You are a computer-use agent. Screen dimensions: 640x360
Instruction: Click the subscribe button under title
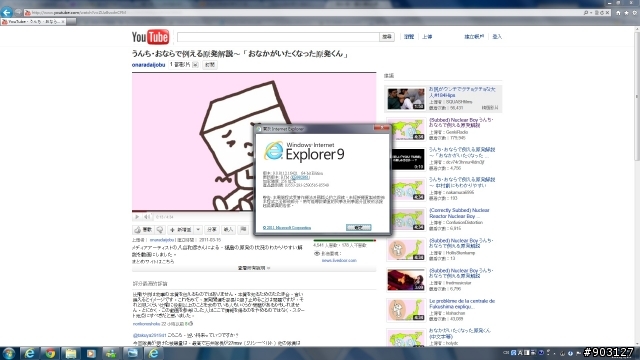pos(210,65)
